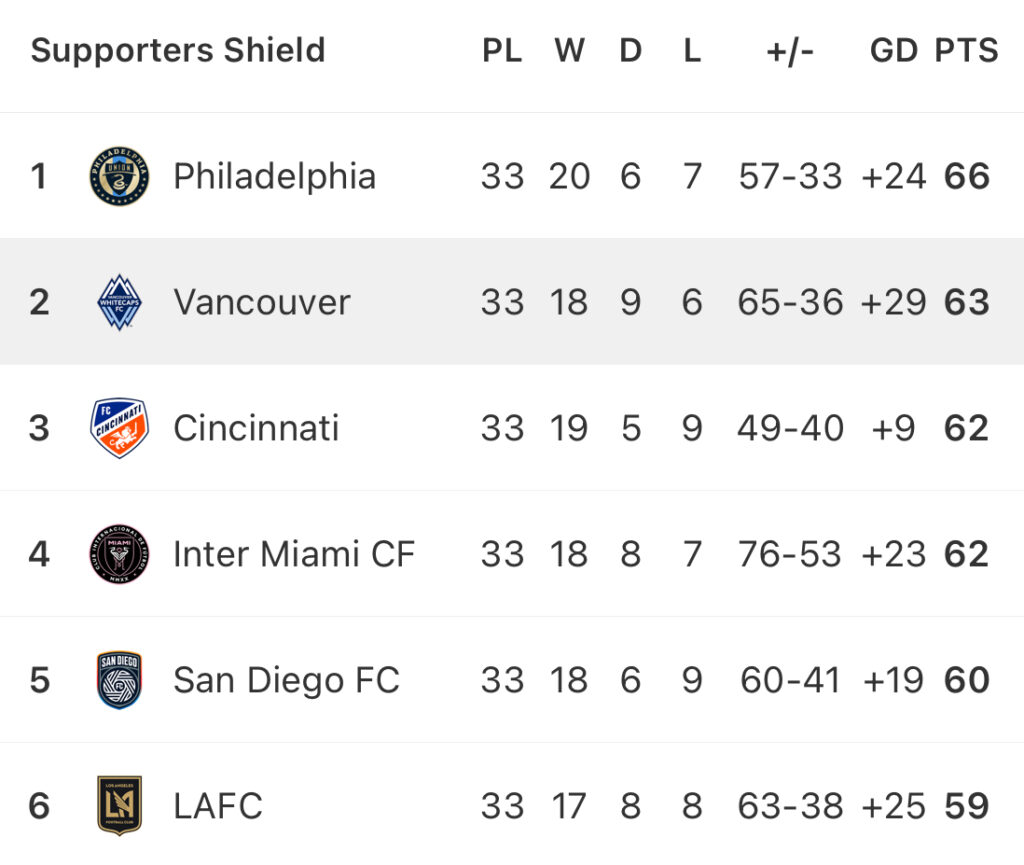Open the Philadelphia team name link
1024x865 pixels.
click(274, 176)
